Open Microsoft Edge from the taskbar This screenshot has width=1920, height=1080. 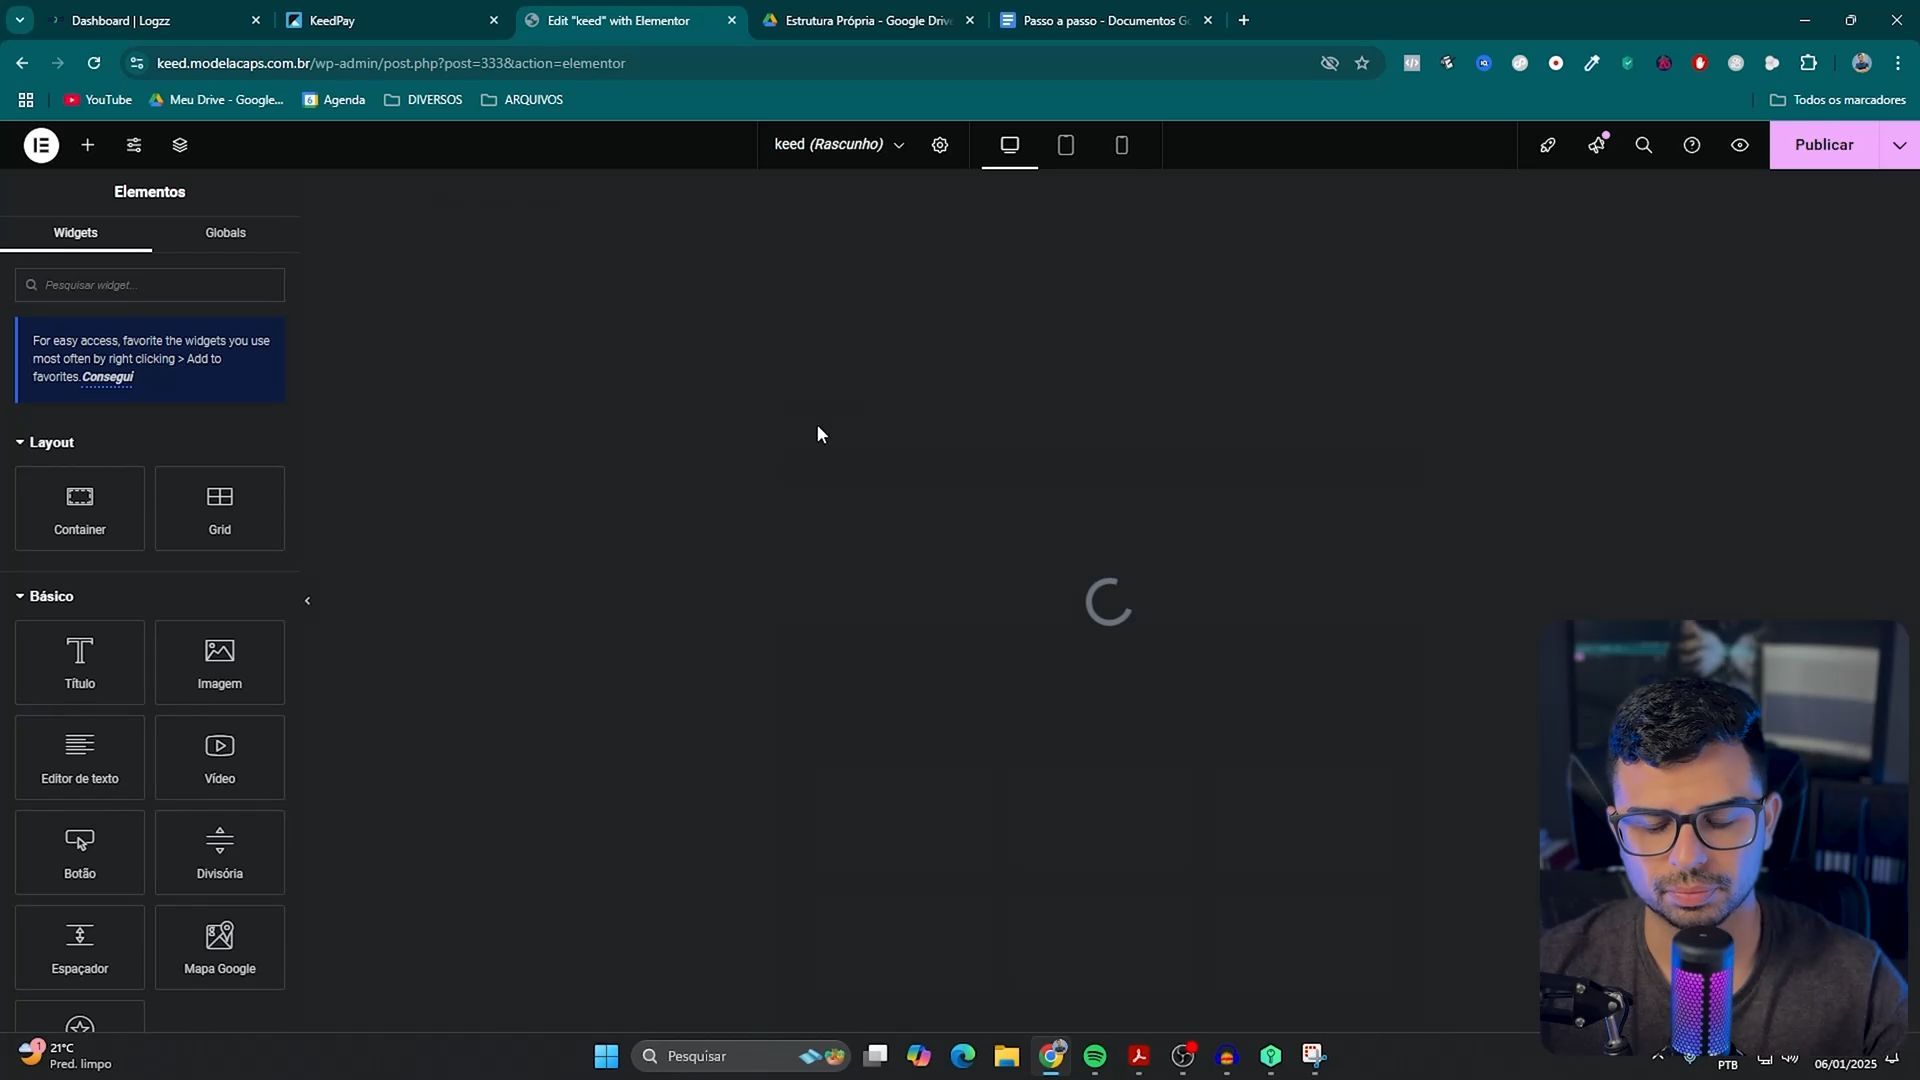[x=963, y=1056]
